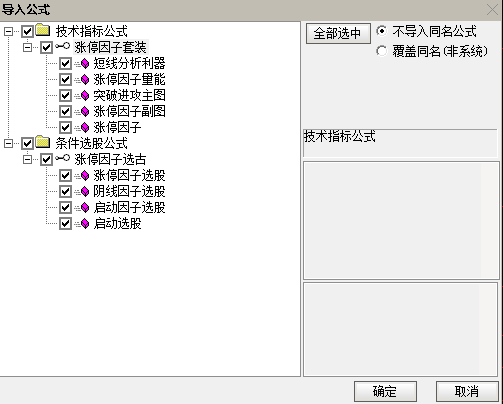
Task: Confirm import with the 确定 button
Action: click(385, 391)
